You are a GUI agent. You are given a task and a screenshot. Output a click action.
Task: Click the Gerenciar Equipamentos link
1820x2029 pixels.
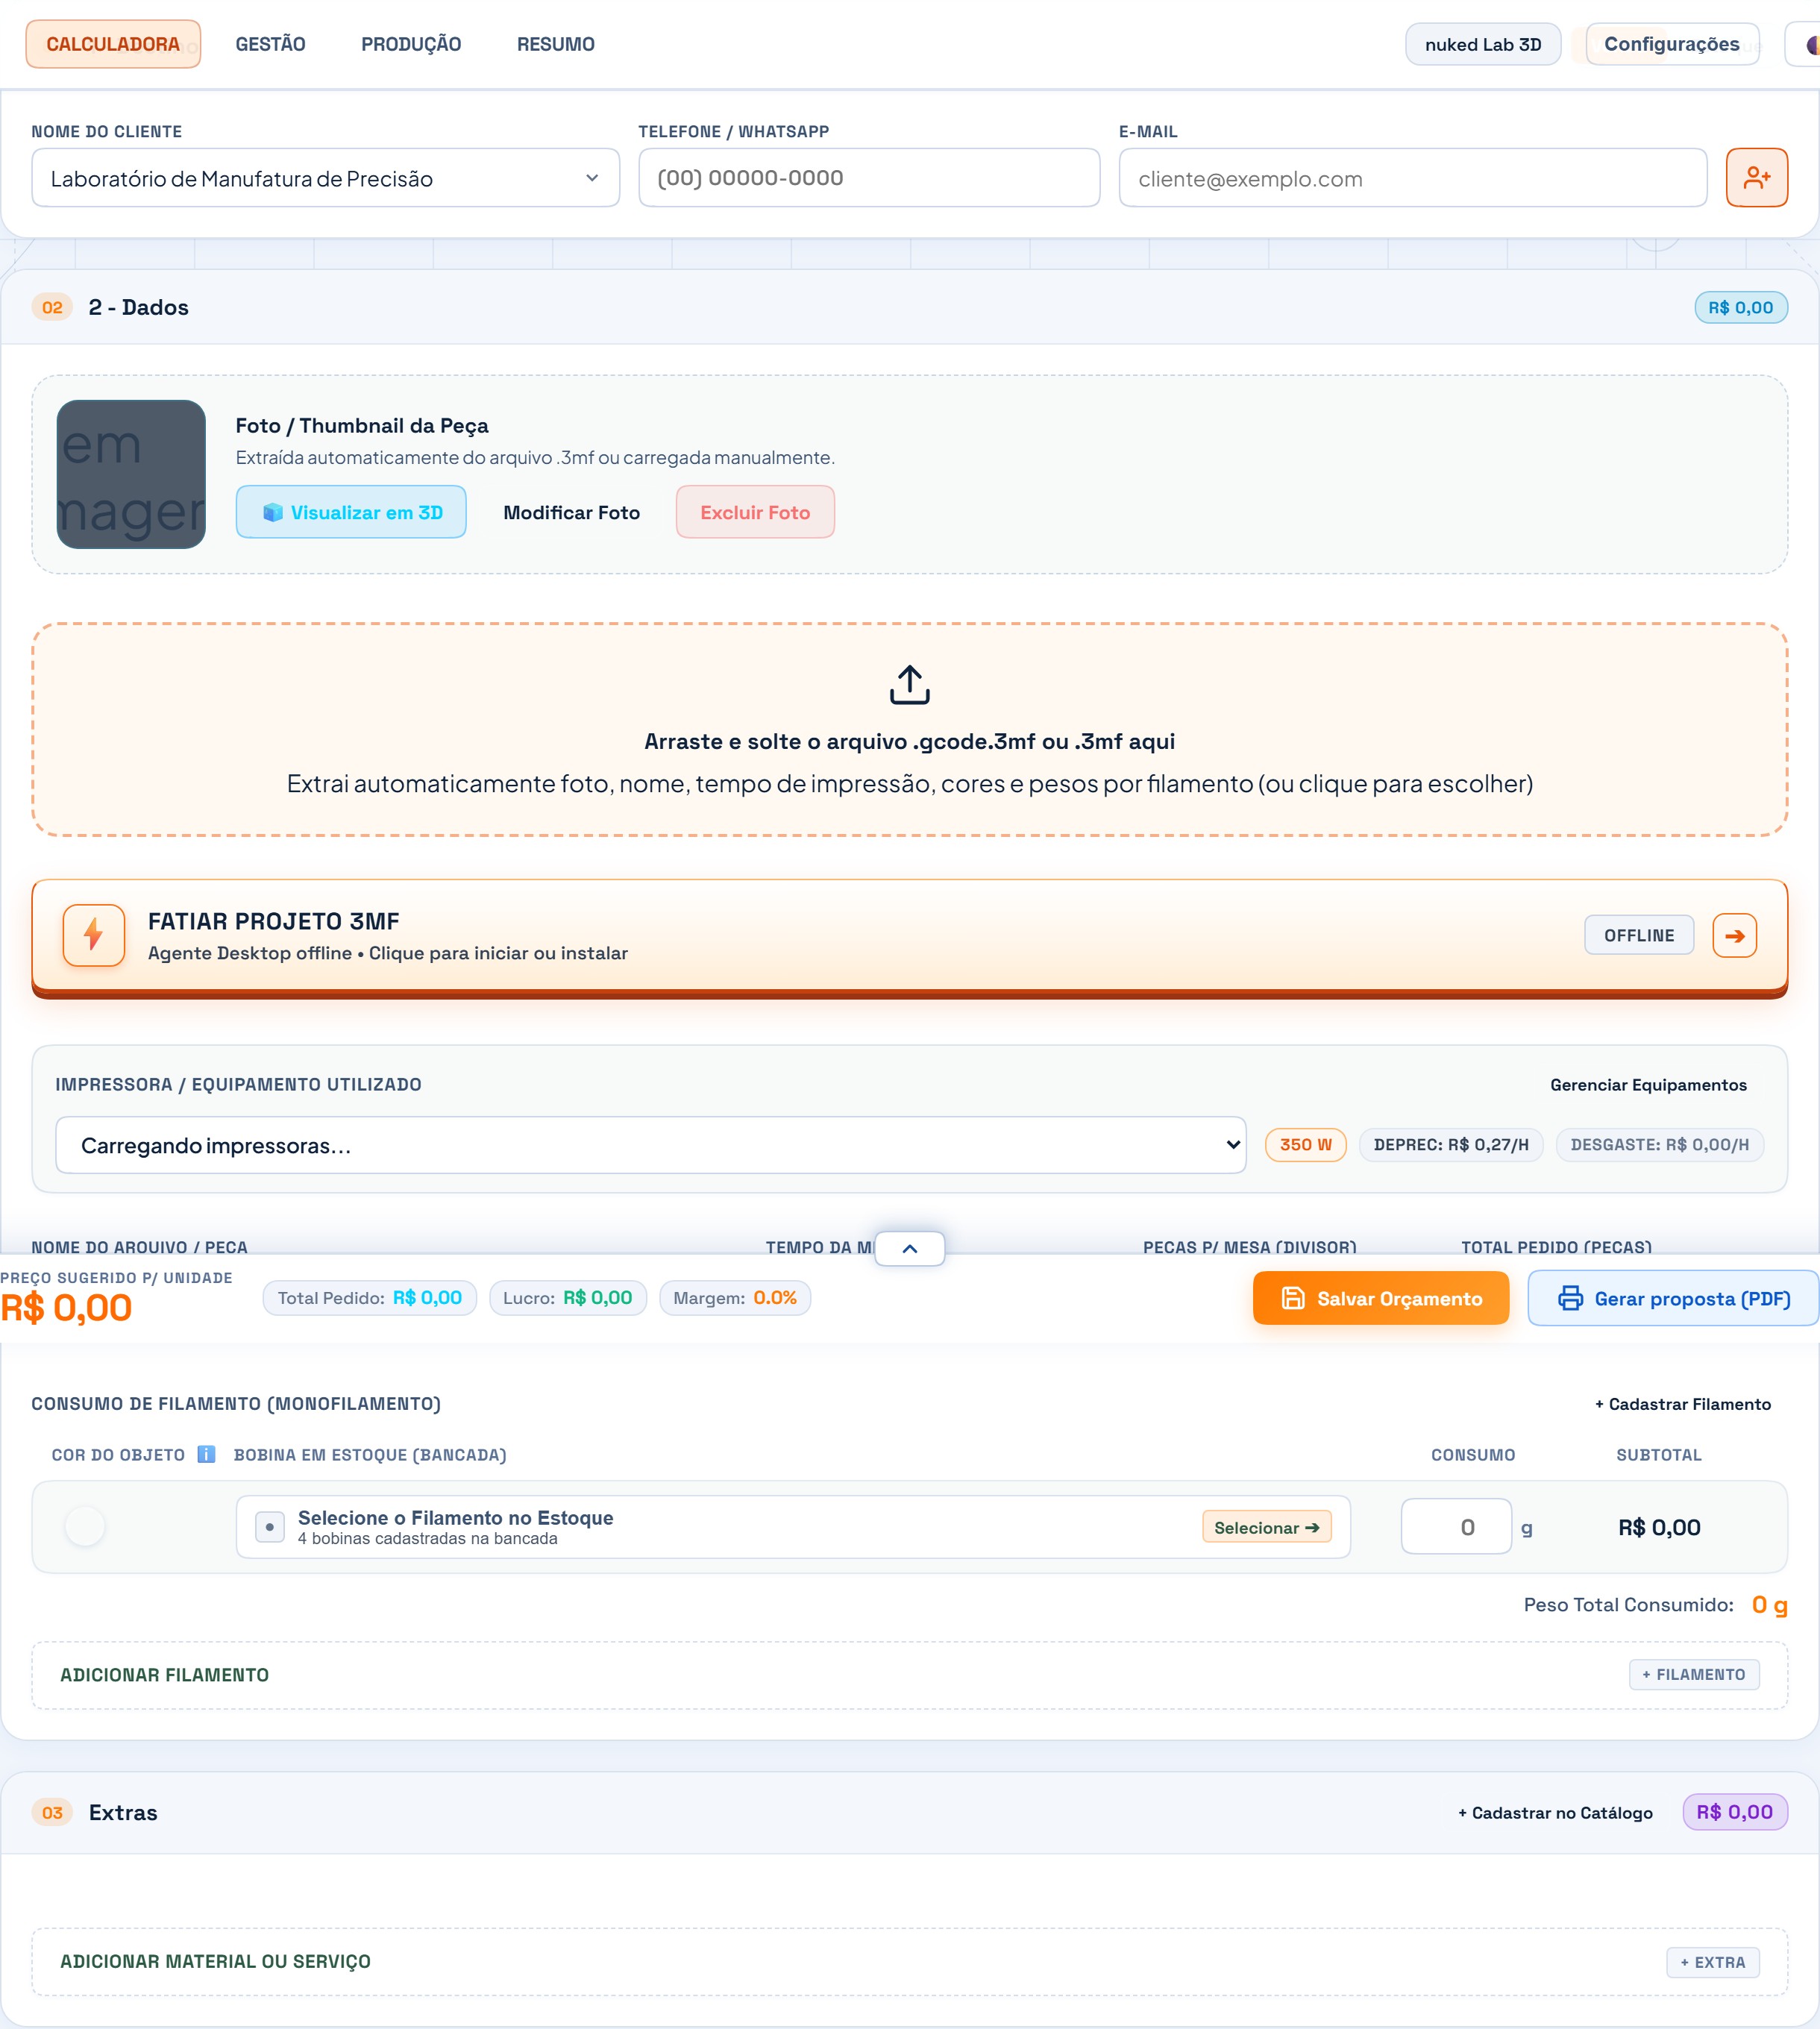[x=1648, y=1085]
